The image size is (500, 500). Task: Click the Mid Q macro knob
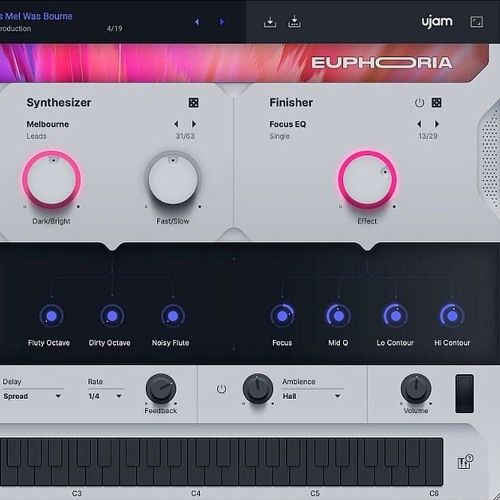click(339, 316)
